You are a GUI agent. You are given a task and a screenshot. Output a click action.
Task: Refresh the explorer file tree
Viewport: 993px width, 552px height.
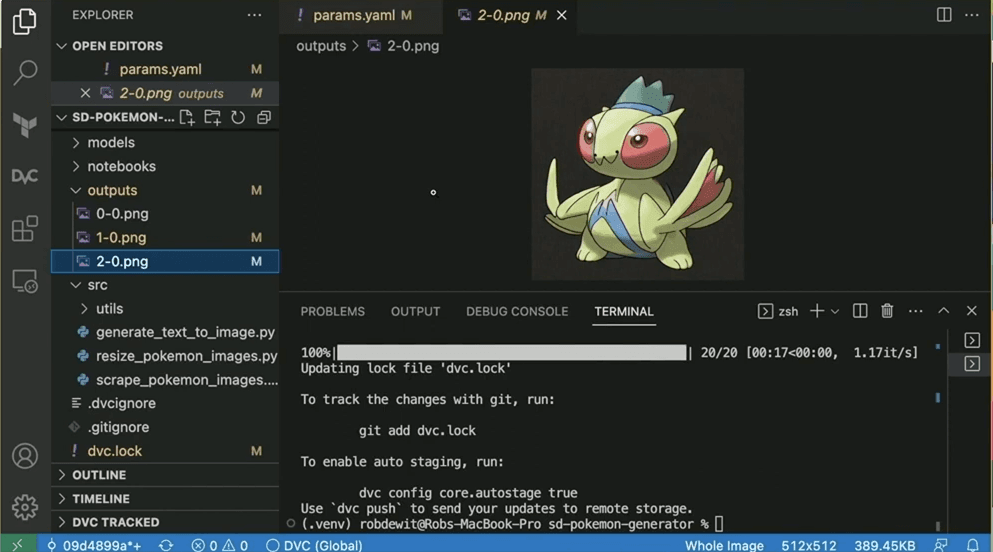[x=238, y=118]
